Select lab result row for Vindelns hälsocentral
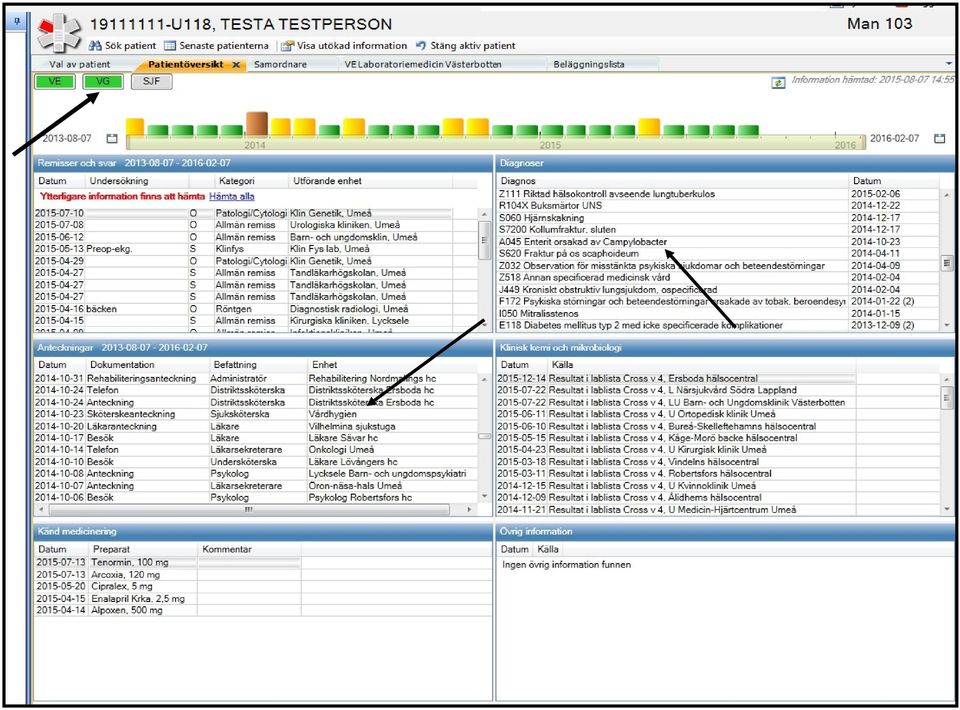This screenshot has width=960, height=710. coord(719,462)
